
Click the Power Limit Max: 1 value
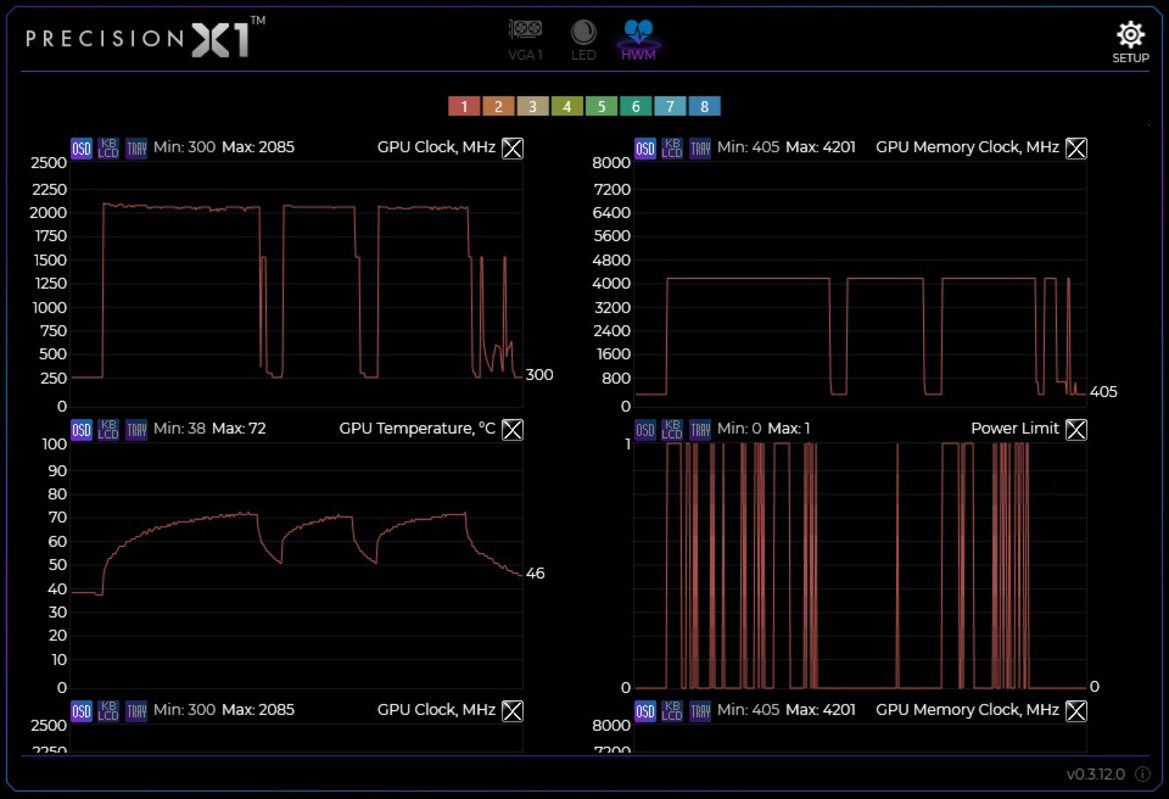[x=789, y=429]
